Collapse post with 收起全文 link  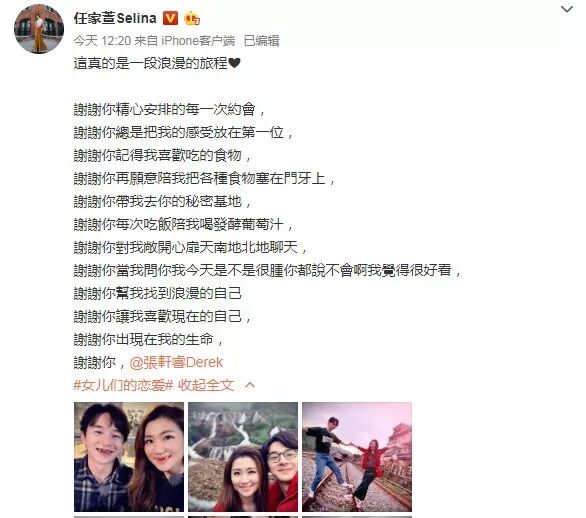[206, 385]
